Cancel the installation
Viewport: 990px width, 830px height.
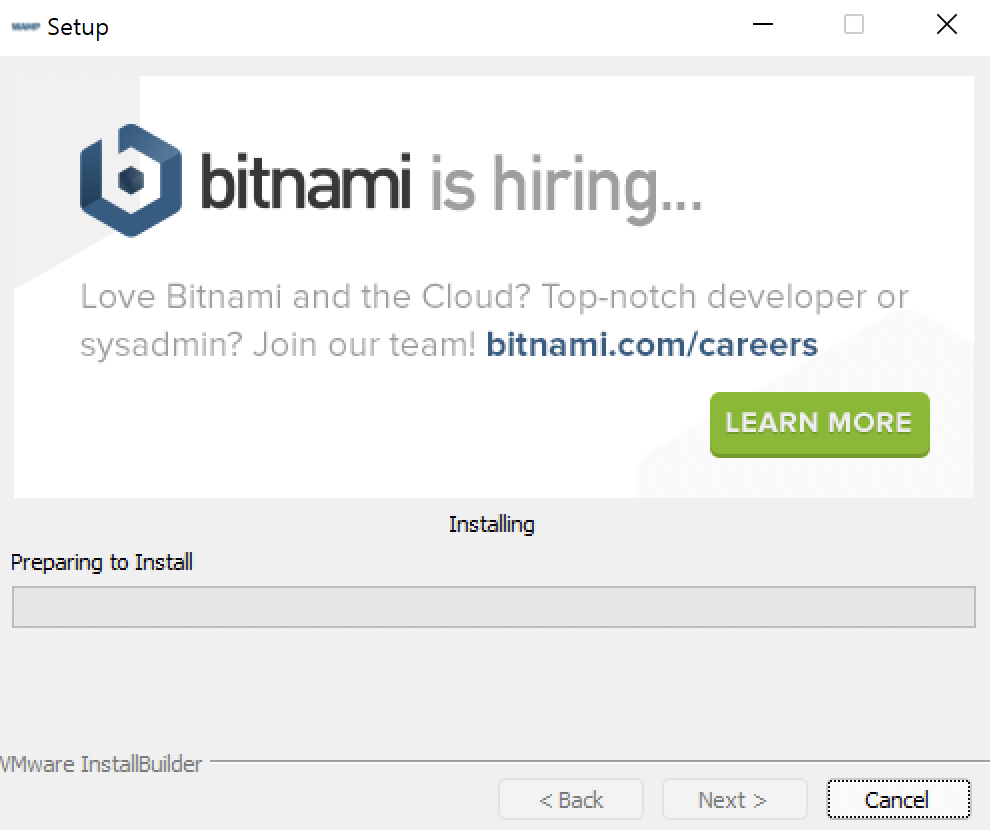tap(898, 800)
